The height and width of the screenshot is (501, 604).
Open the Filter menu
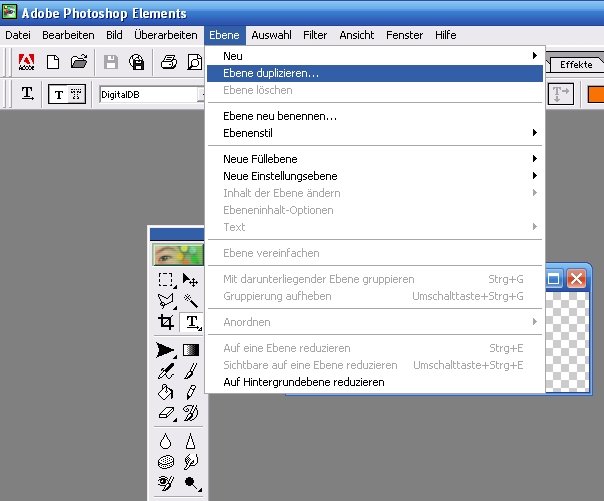click(x=315, y=35)
